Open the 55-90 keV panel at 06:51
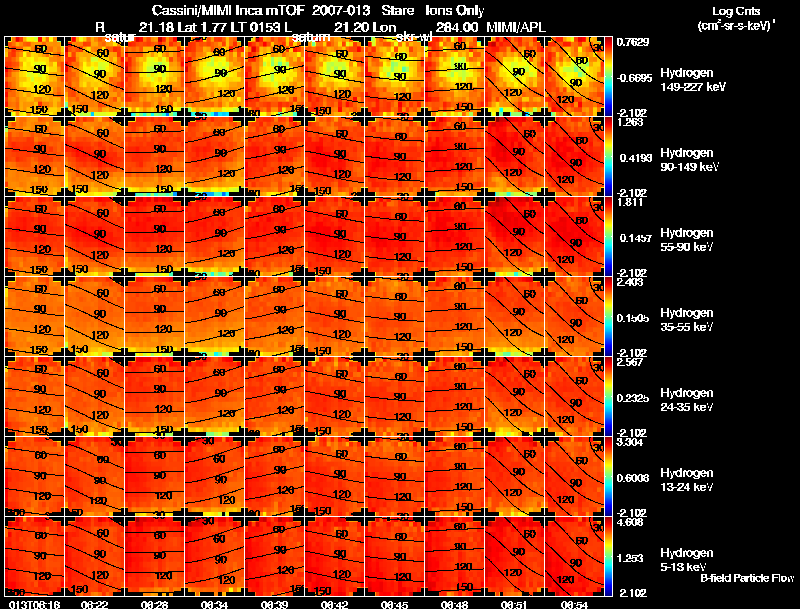The image size is (800, 609). point(514,236)
